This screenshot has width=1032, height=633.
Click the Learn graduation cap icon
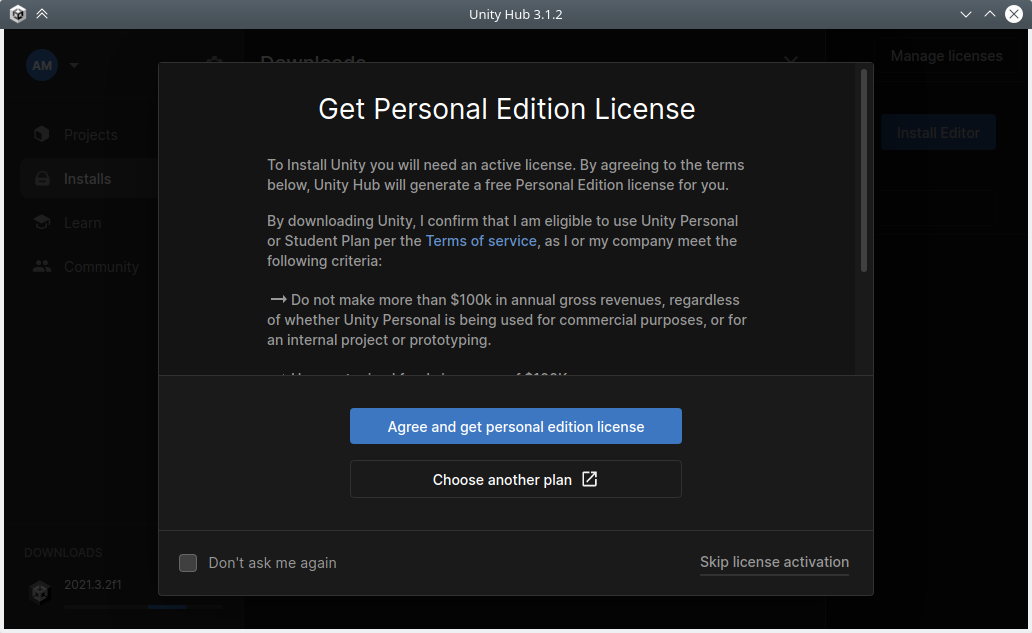pos(41,223)
